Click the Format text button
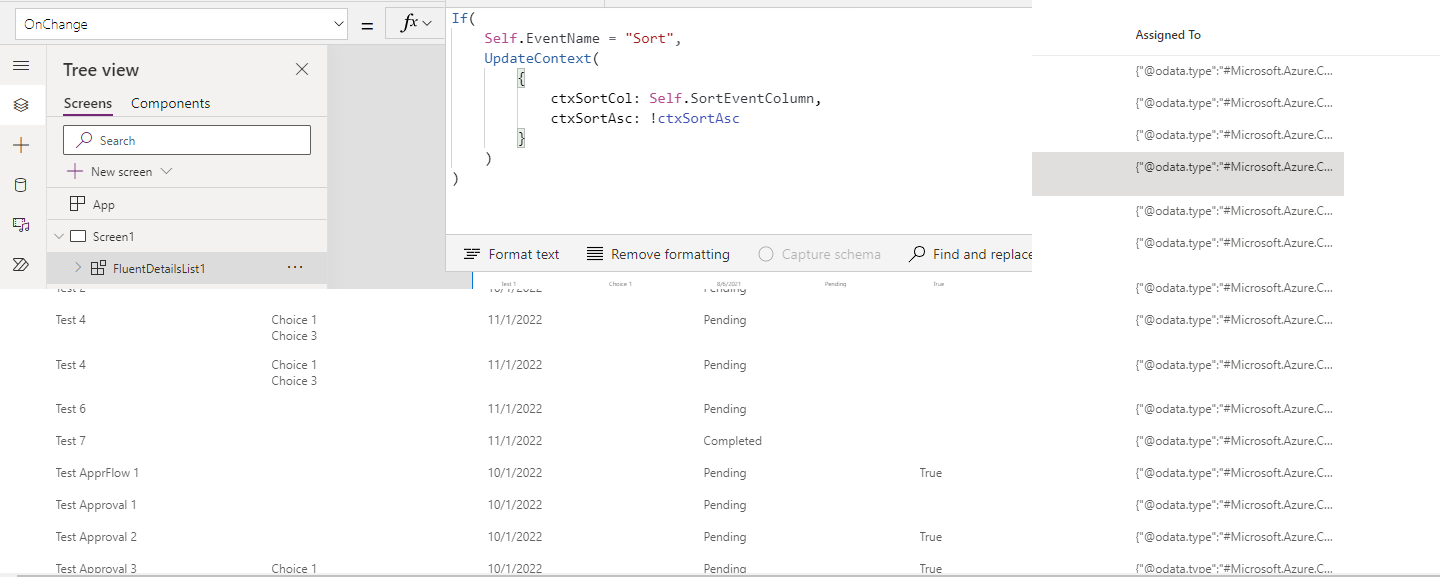The height and width of the screenshot is (577, 1440). [512, 254]
